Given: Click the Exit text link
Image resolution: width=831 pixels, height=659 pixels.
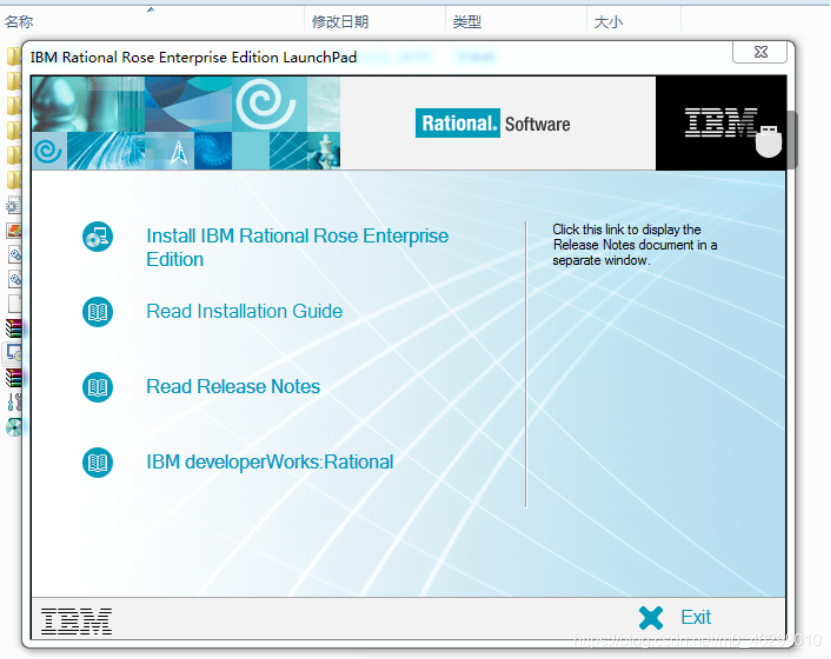Looking at the screenshot, I should (x=696, y=617).
